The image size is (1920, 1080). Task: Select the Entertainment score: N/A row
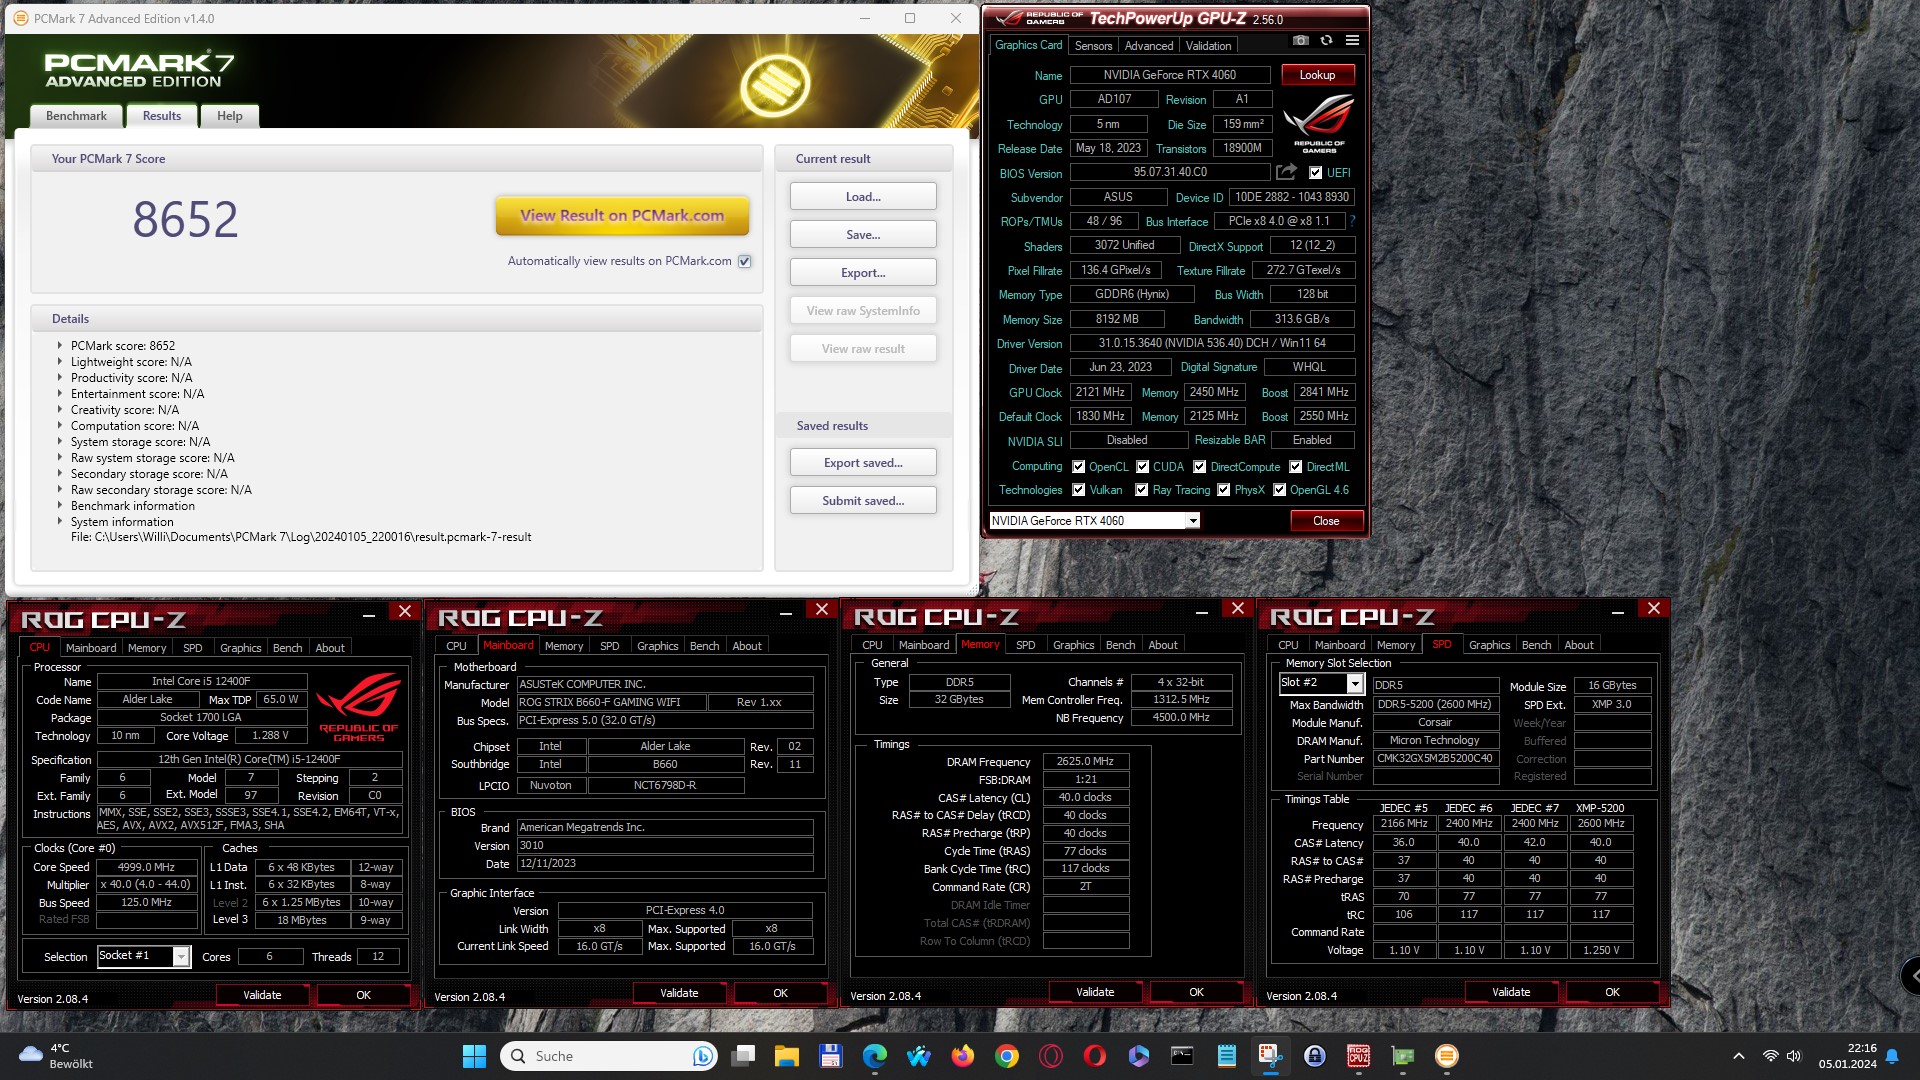[x=137, y=394]
